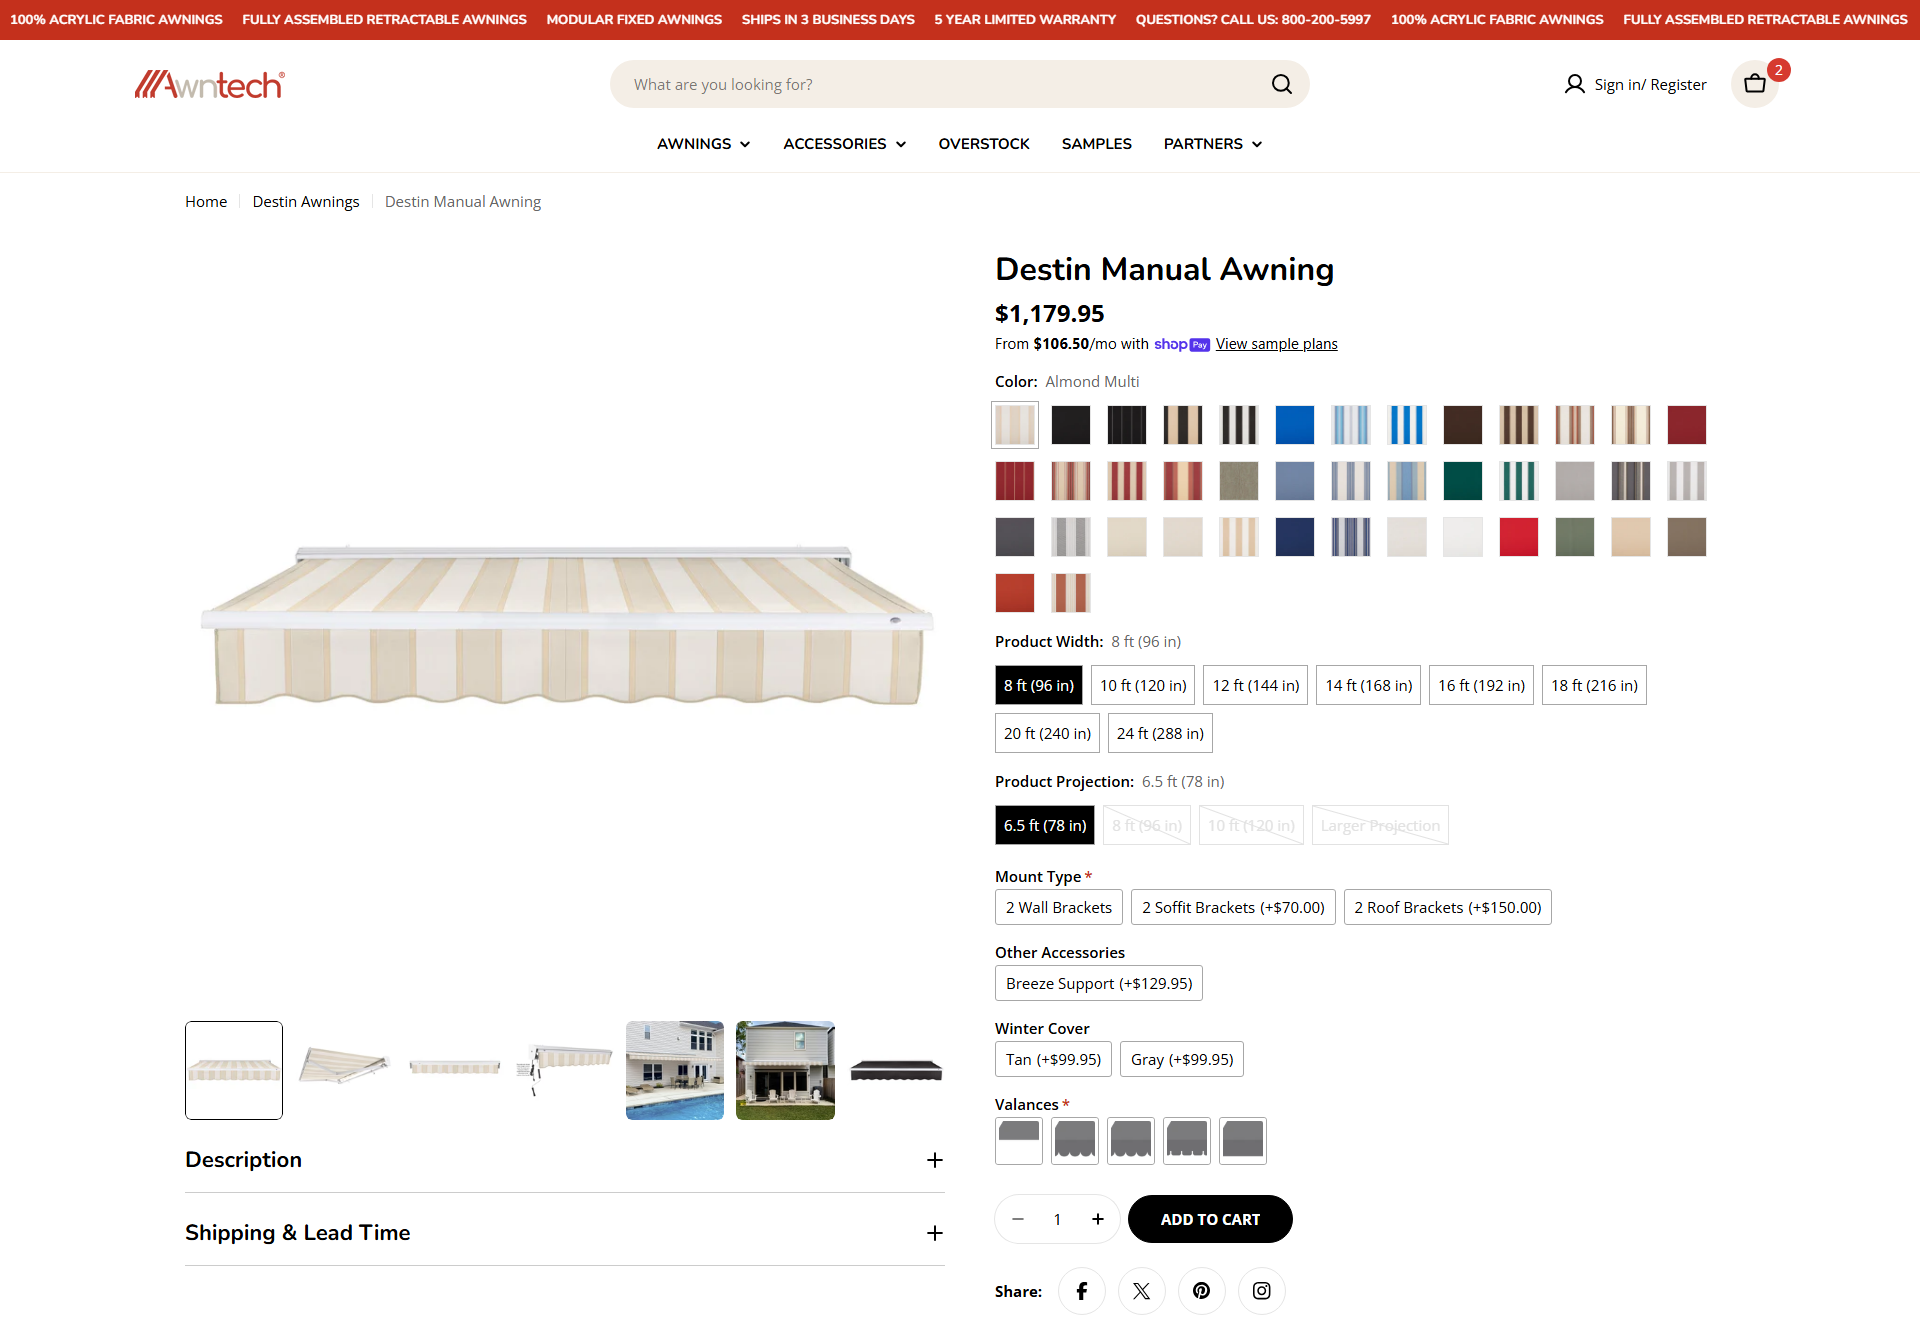Select 8 ft (96 in) width
Viewport: 1920px width, 1337px height.
click(x=1039, y=685)
